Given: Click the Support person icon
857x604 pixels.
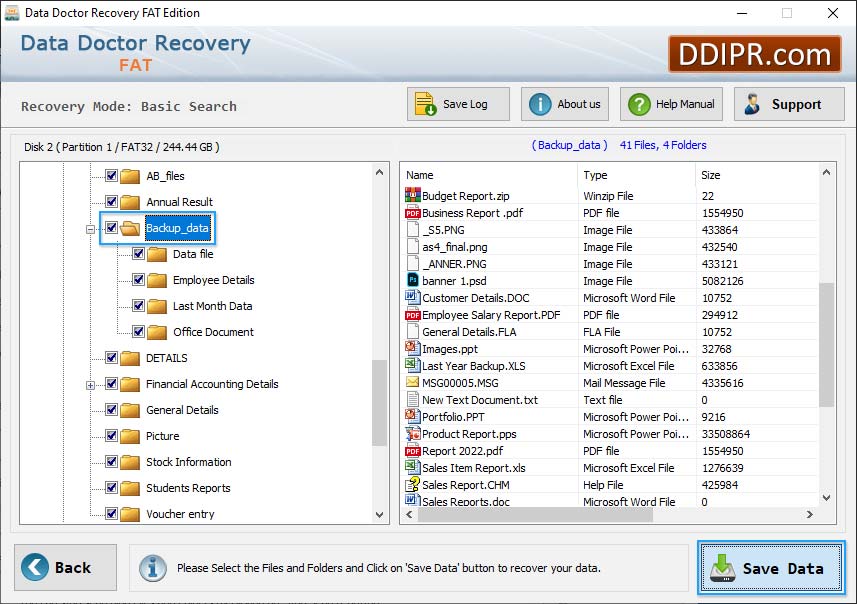Looking at the screenshot, I should (752, 104).
